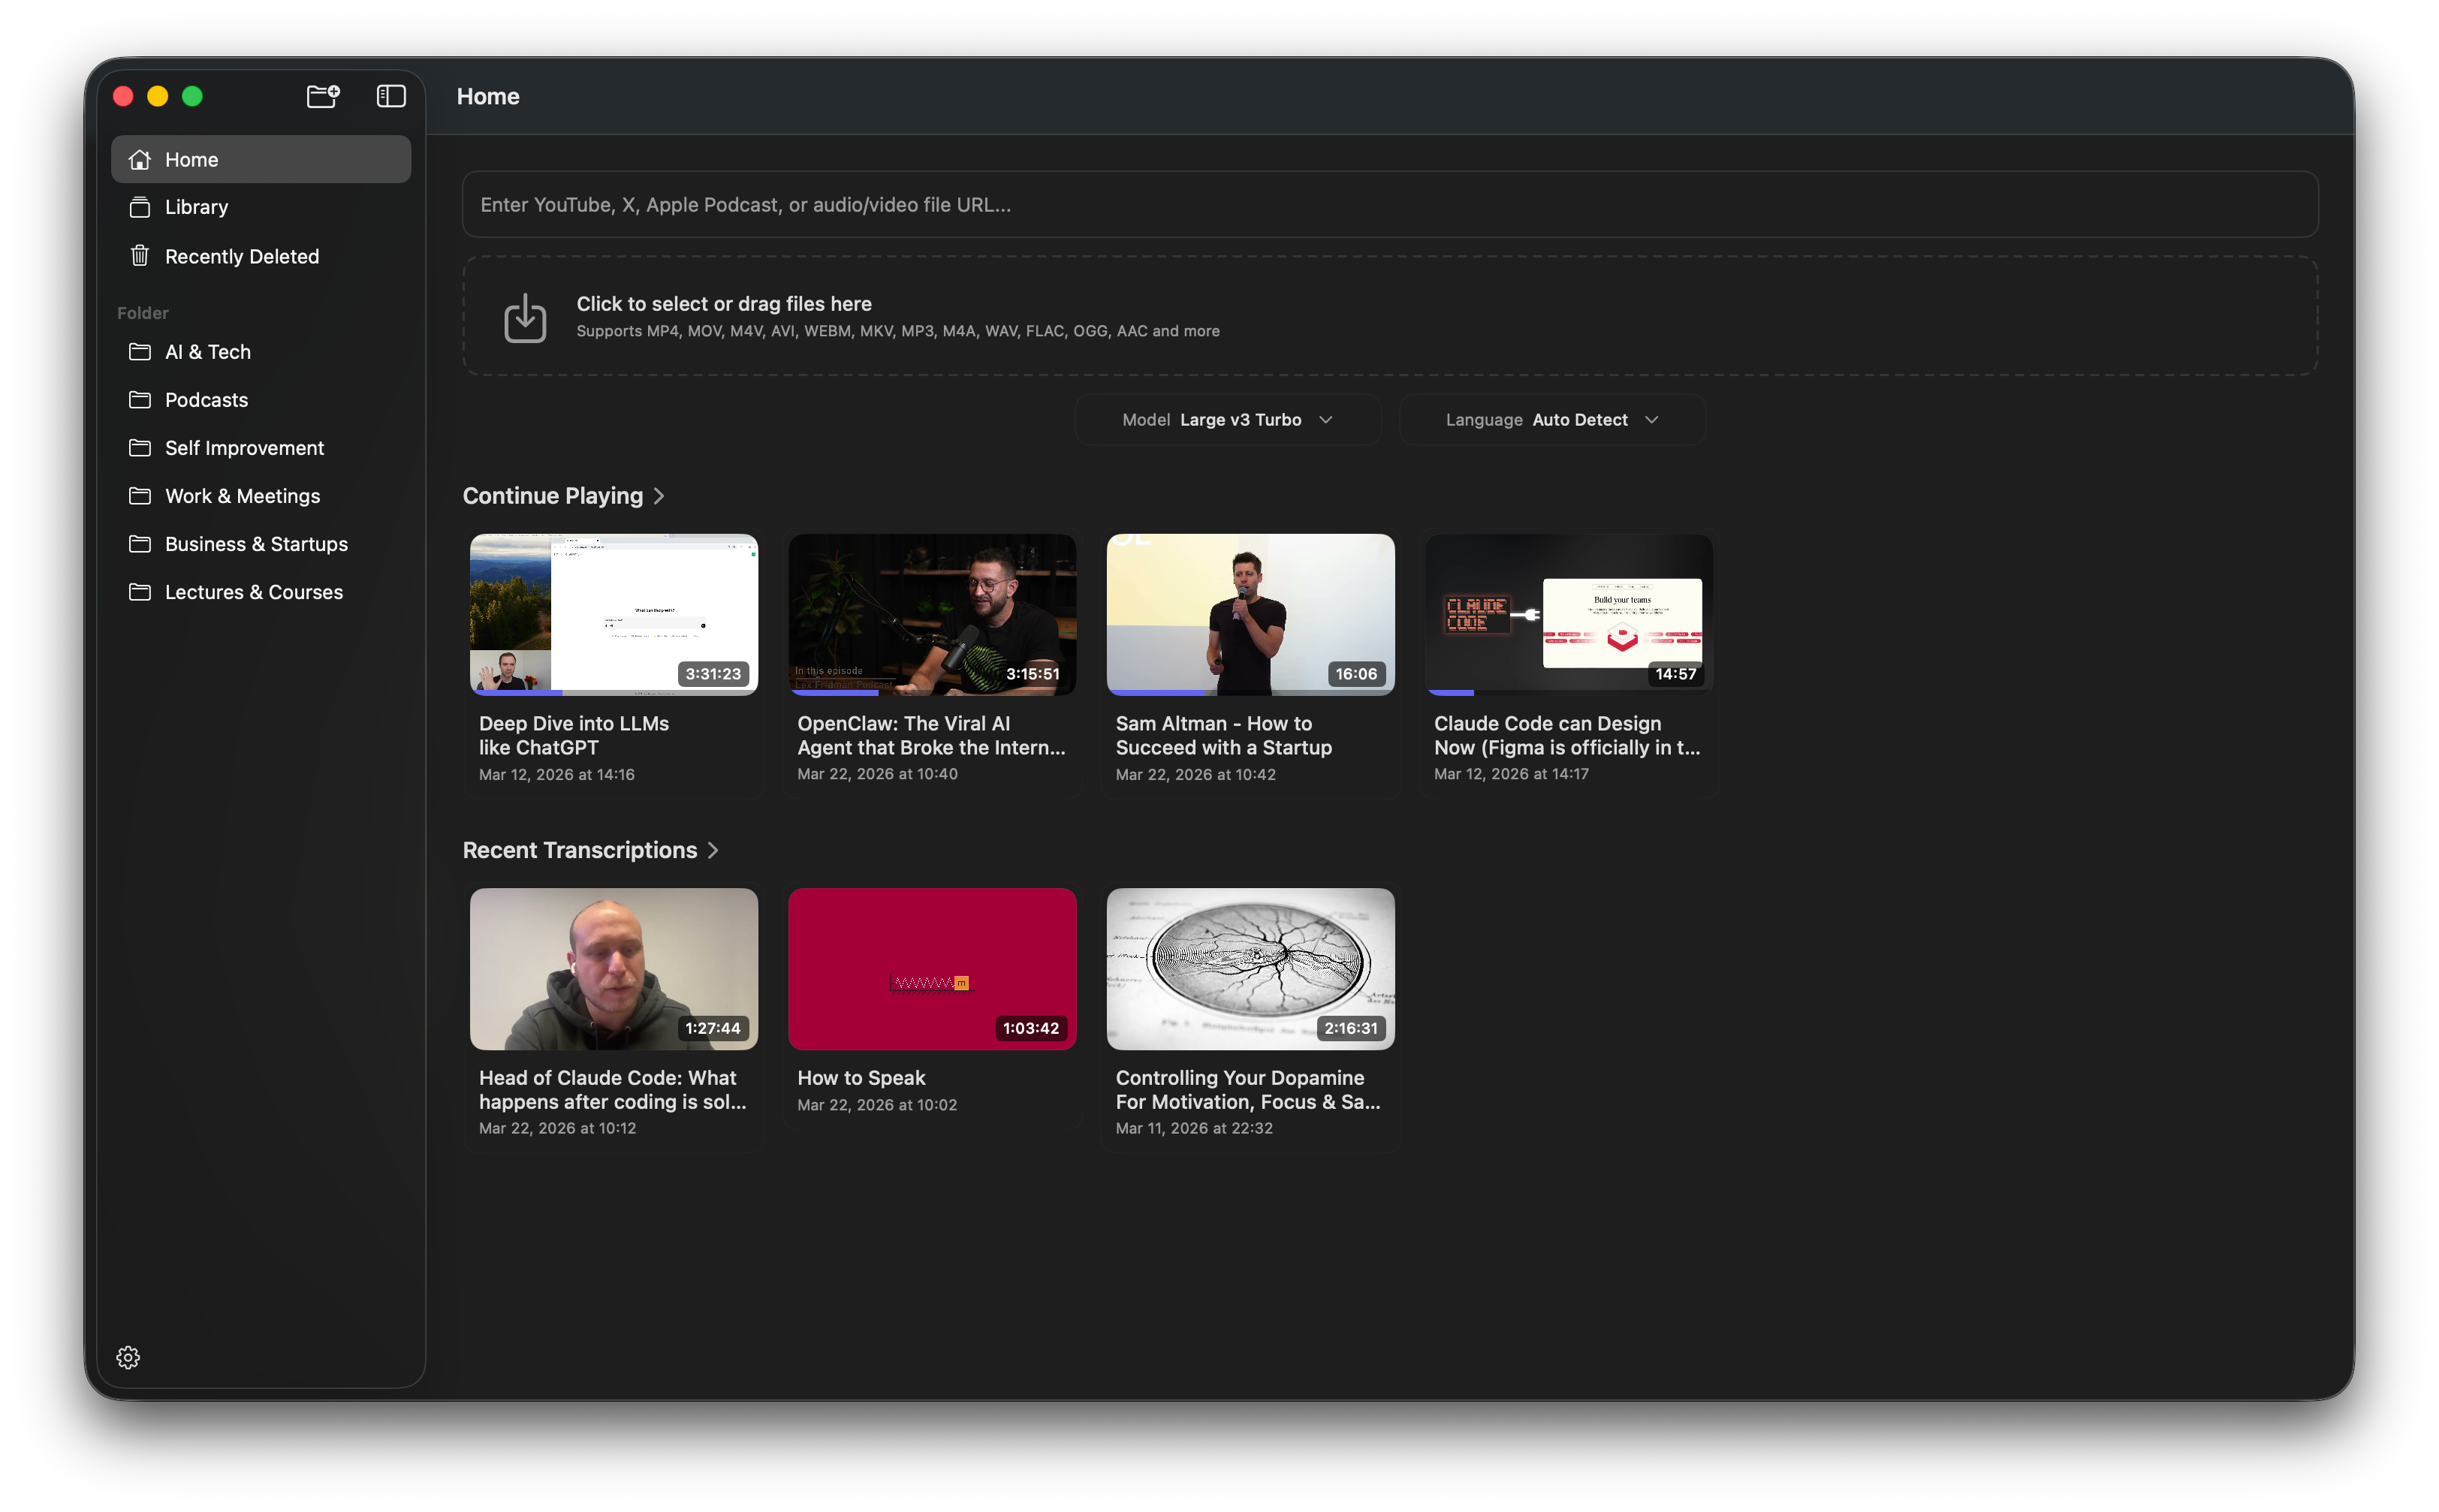
Task: Open the Podcasts folder
Action: (x=206, y=400)
